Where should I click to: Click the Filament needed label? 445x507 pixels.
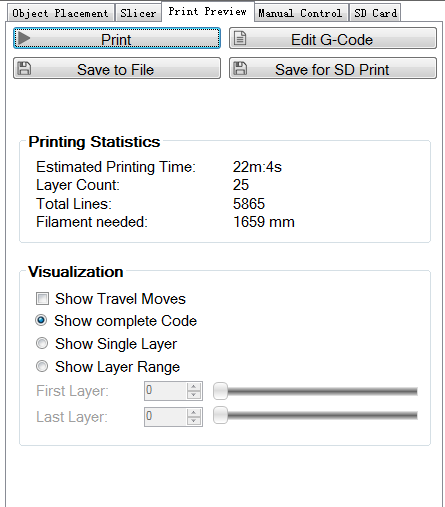point(92,222)
